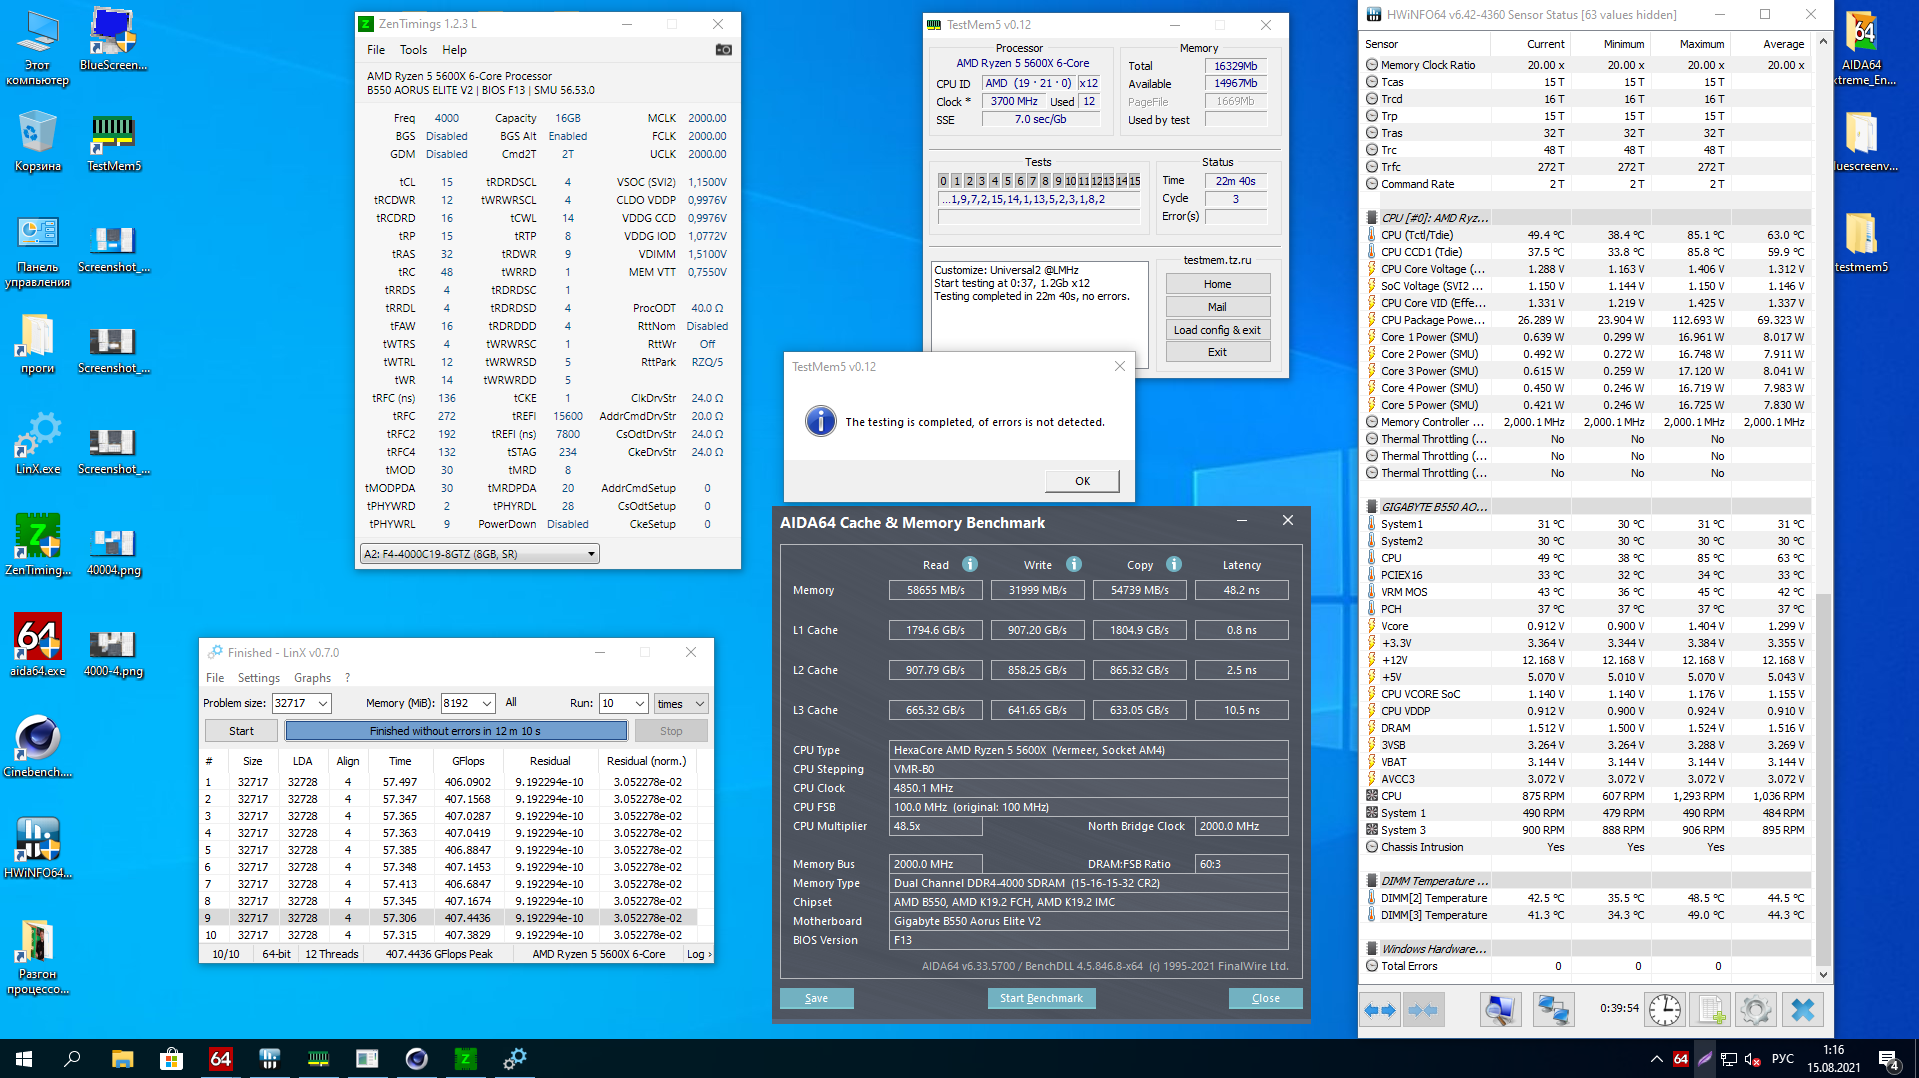Click the LinX All memory label
The width and height of the screenshot is (1919, 1078).
511,702
